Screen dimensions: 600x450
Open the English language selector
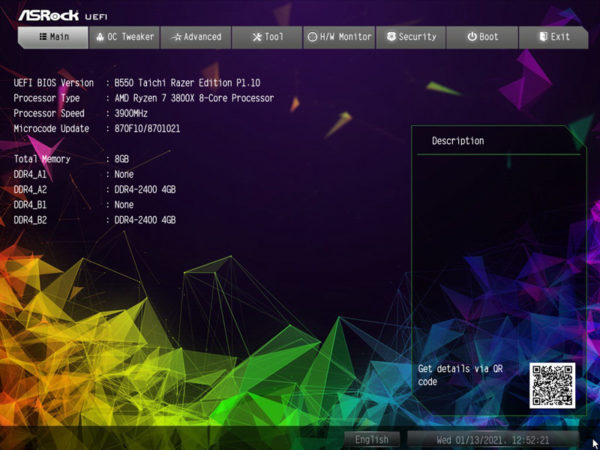tap(372, 439)
